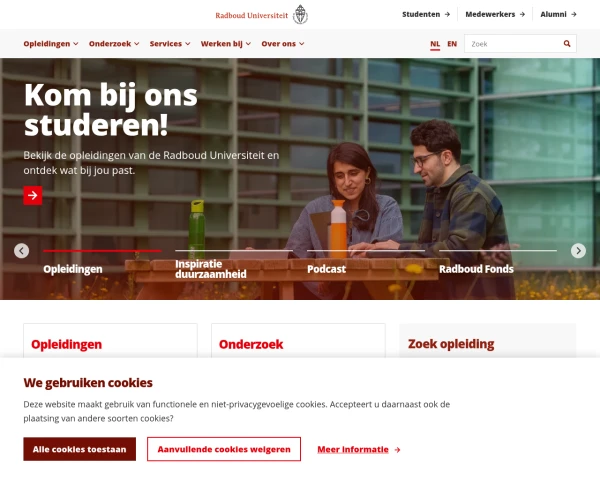Screen dimensions: 600x480
Task: Click the Radboud Universiteit logo
Action: tap(261, 15)
